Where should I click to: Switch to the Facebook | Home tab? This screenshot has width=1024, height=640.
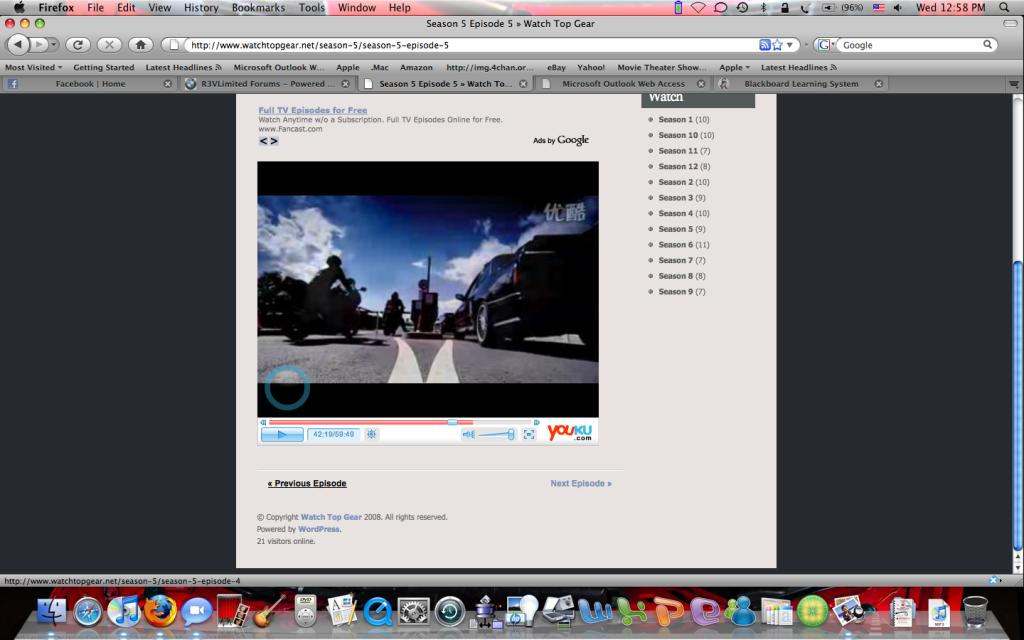coord(90,84)
